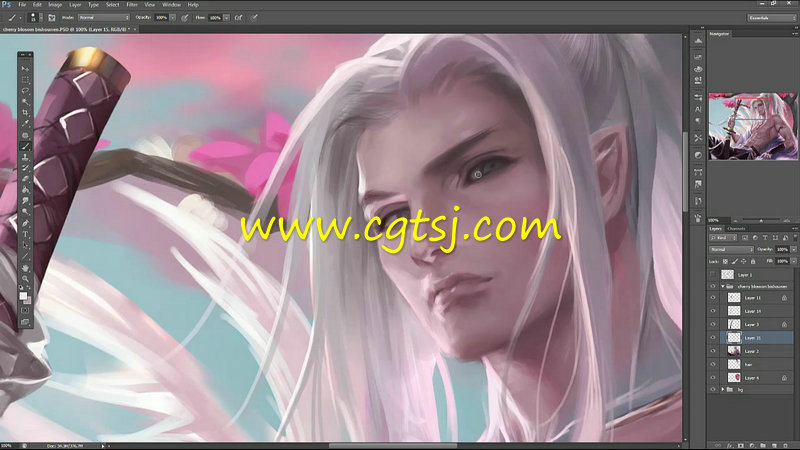
Task: Open the Tool Presets panel icon
Action: (x=698, y=138)
